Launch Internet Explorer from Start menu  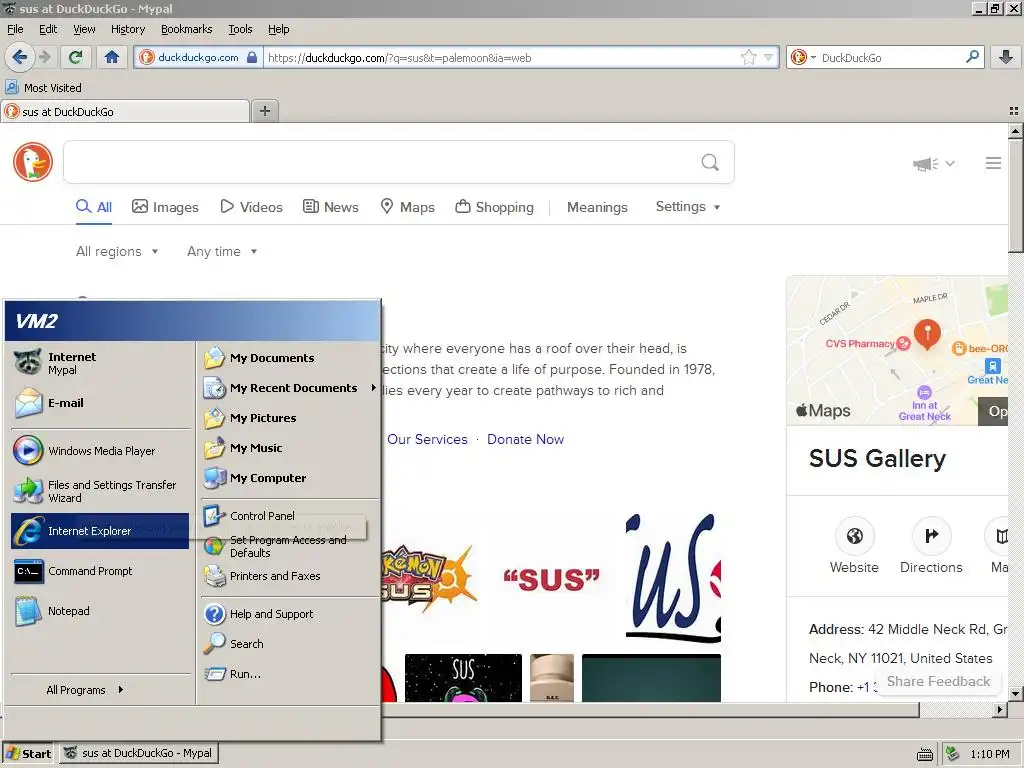(100, 531)
